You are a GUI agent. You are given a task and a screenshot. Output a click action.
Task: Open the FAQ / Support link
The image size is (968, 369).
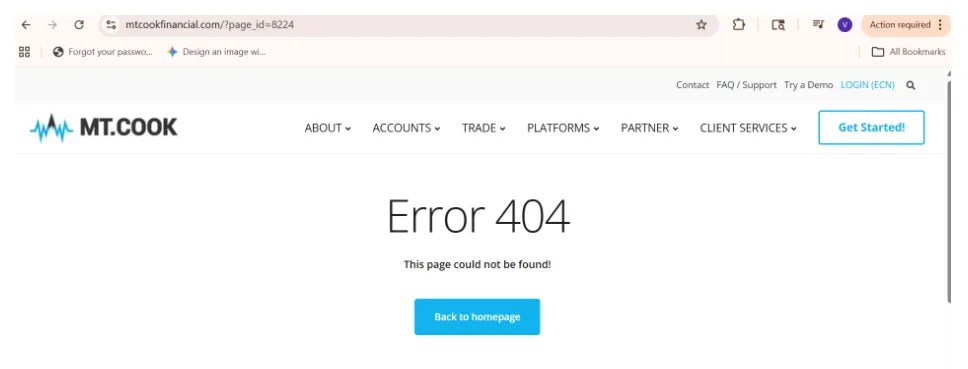click(x=746, y=85)
